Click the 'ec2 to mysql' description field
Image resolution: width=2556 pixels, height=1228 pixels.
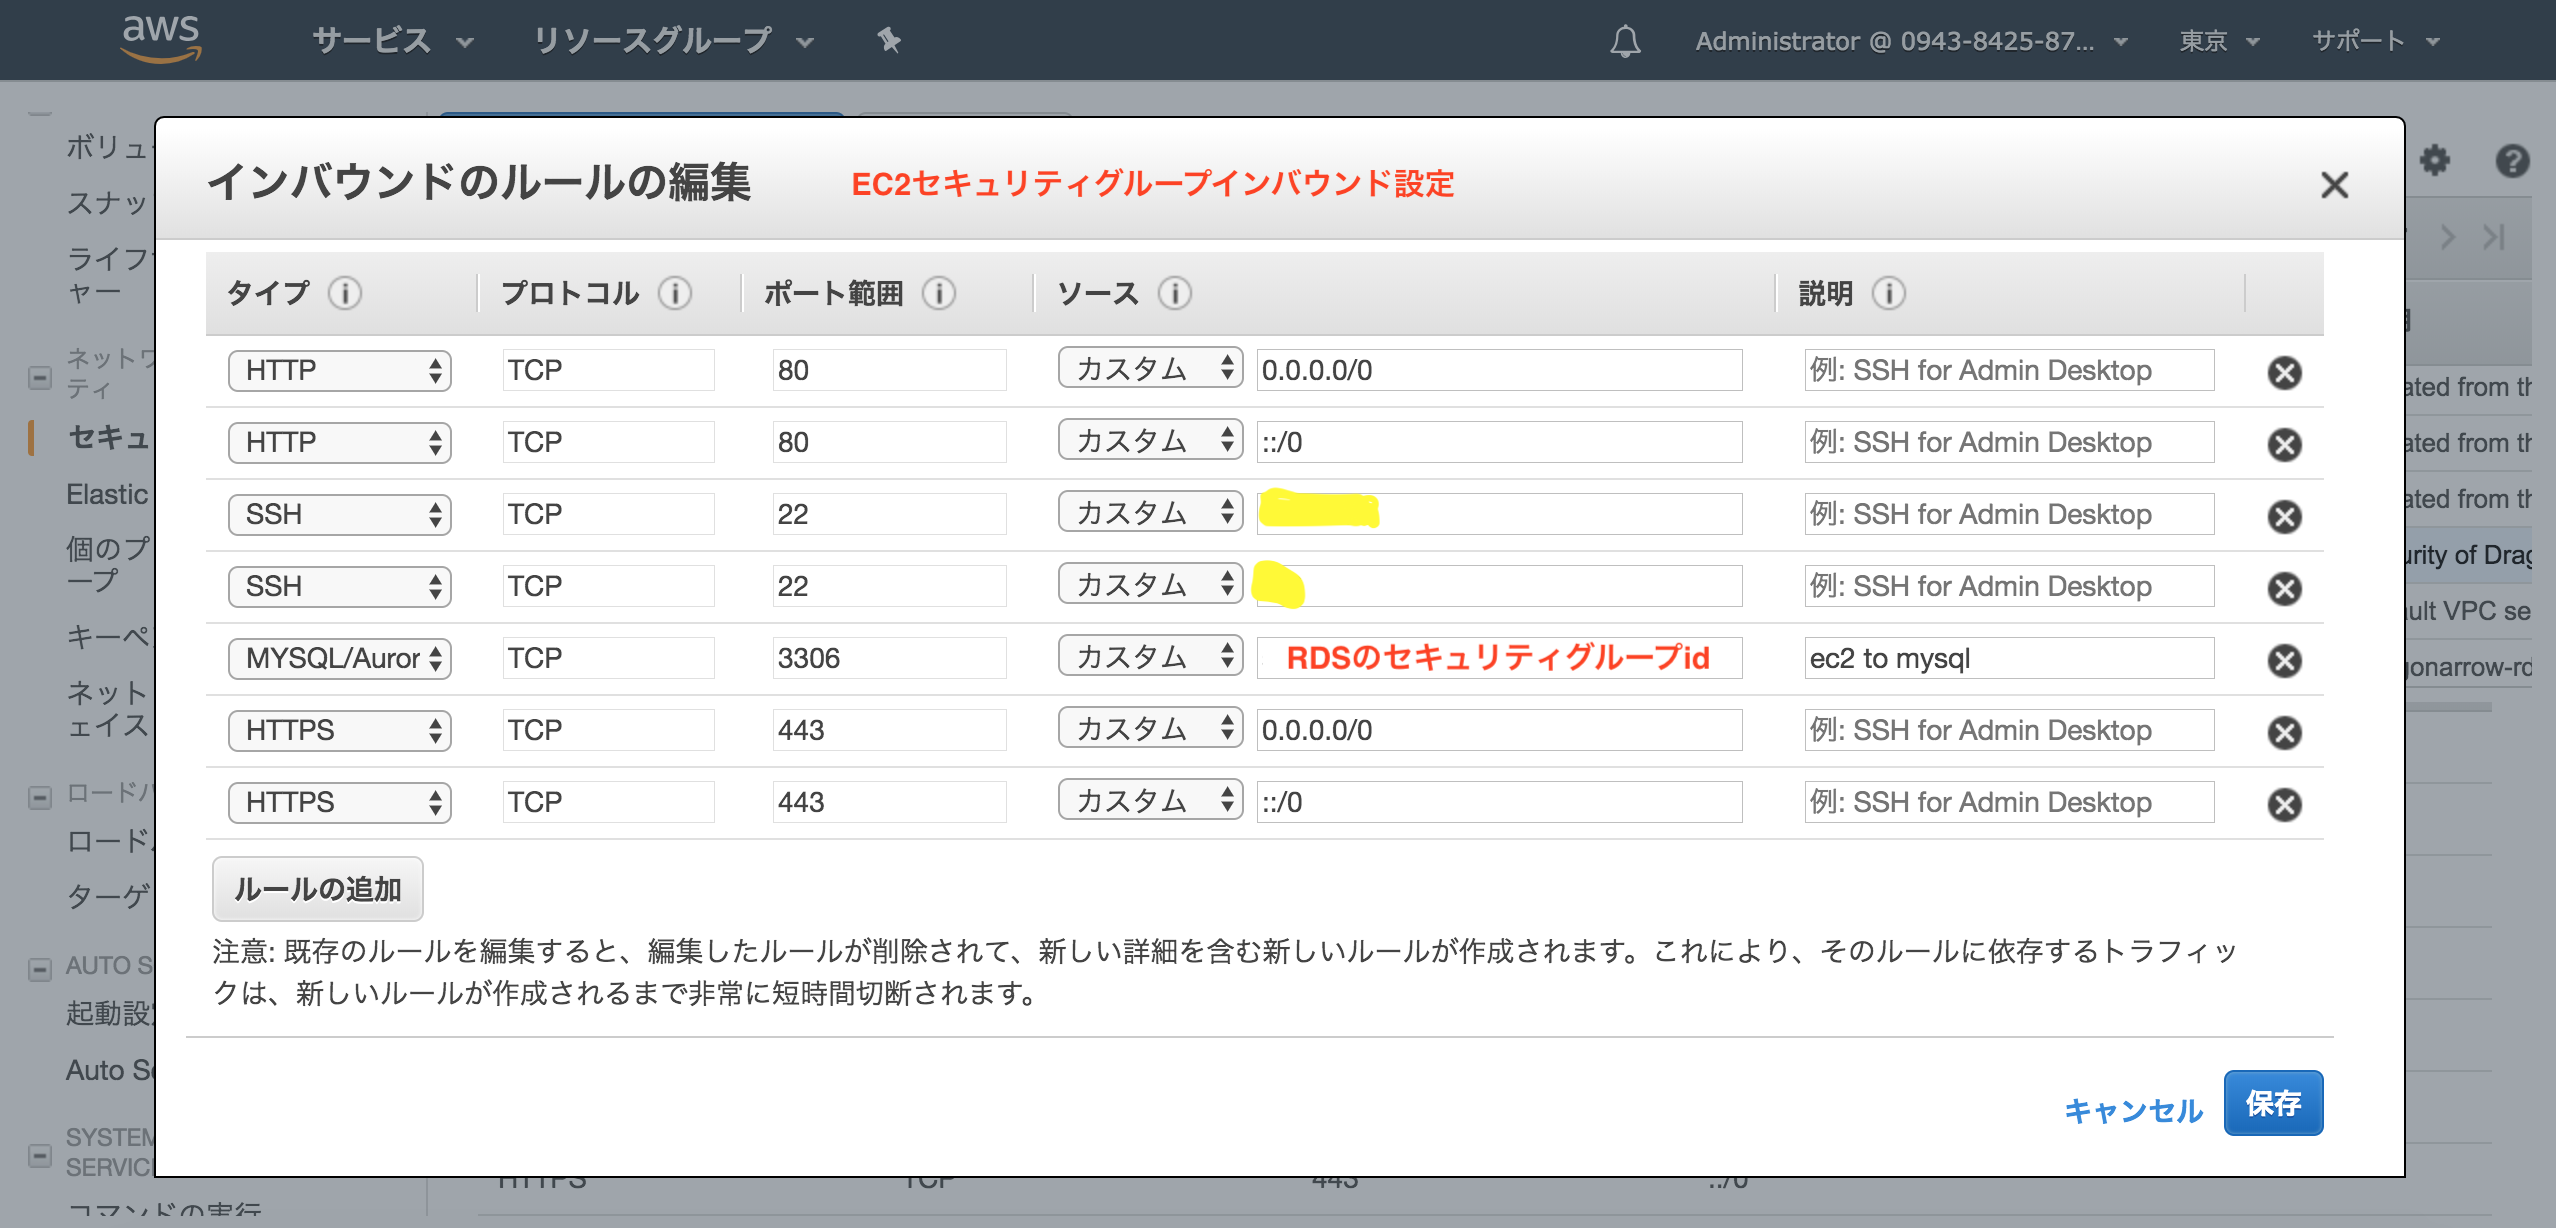pos(2008,658)
